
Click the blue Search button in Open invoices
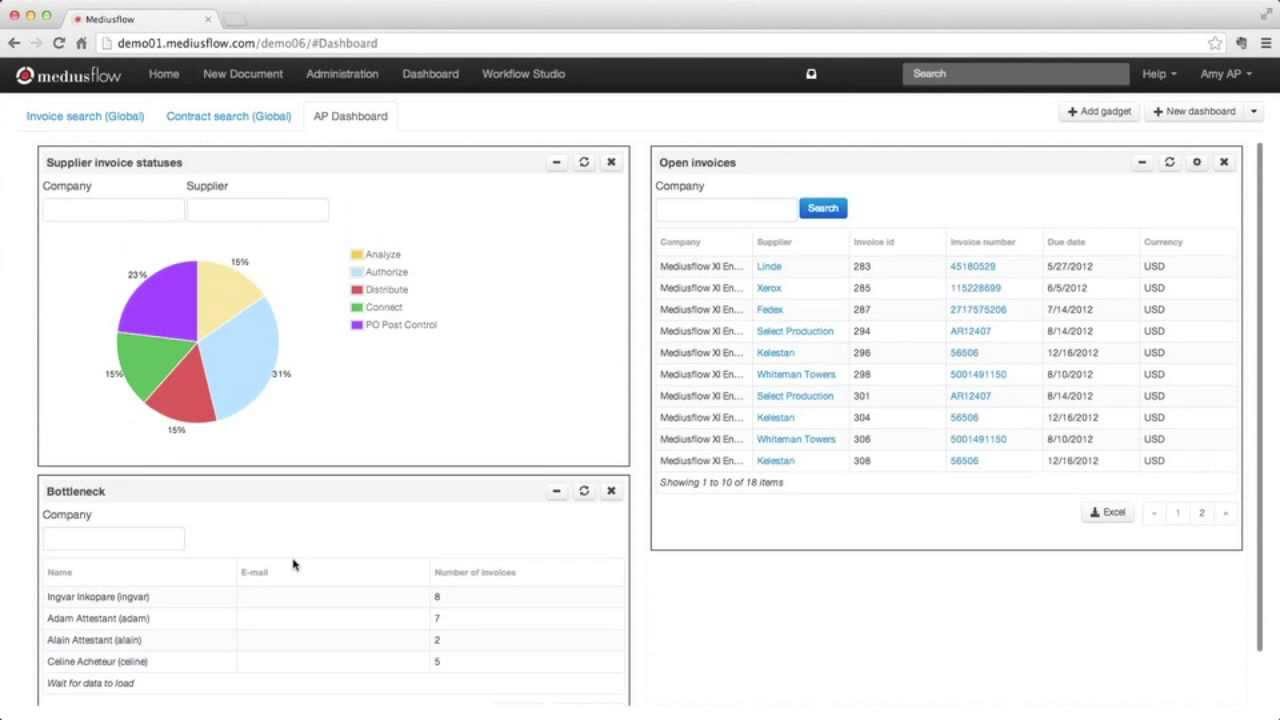[x=823, y=208]
